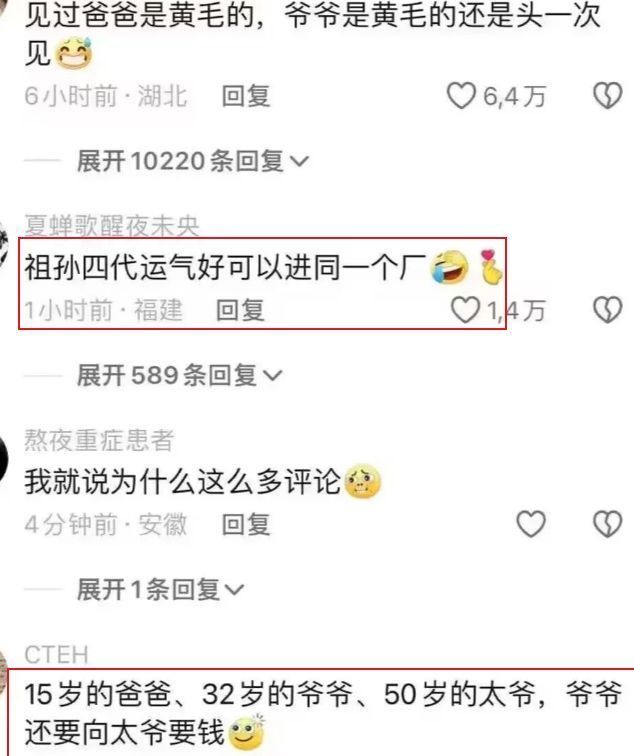The width and height of the screenshot is (634, 756).
Task: Like the 安徽 comment with empty heart
Action: point(531,524)
